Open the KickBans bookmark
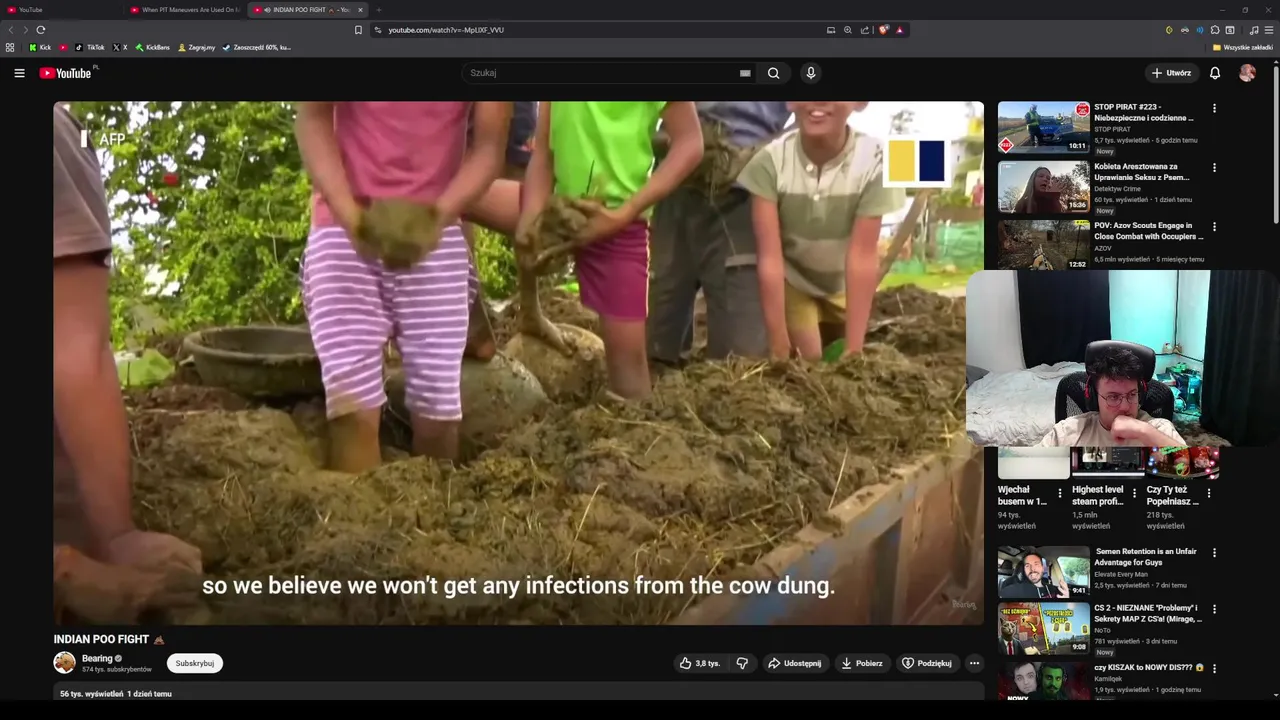The image size is (1280, 720). (153, 47)
